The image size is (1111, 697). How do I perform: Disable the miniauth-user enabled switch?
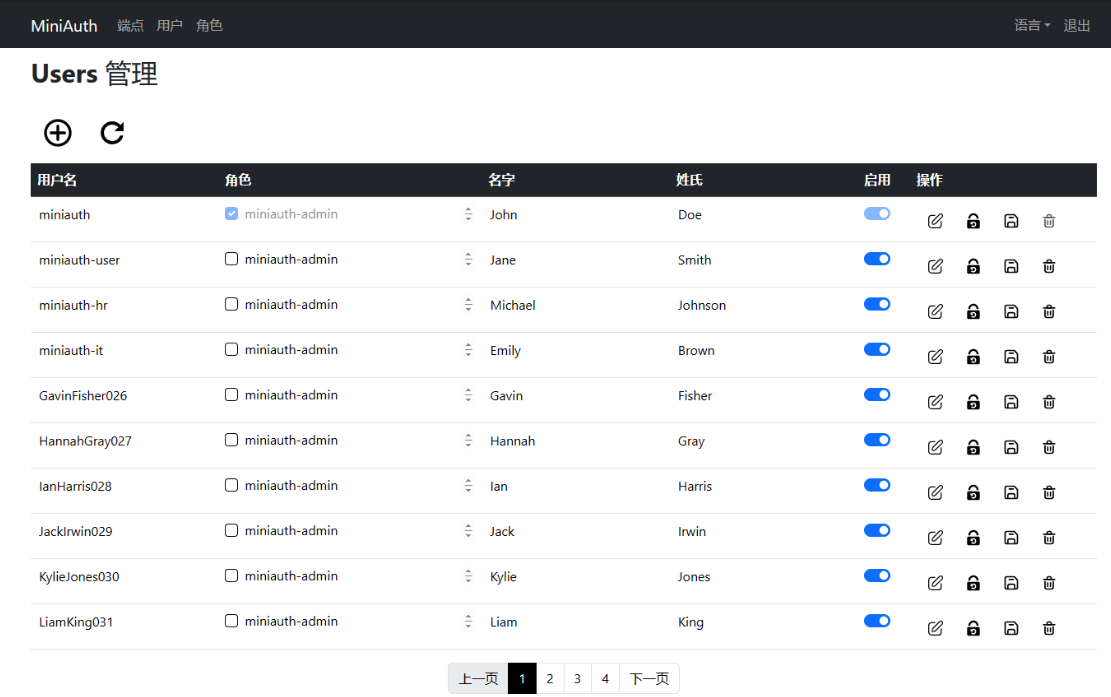876,259
